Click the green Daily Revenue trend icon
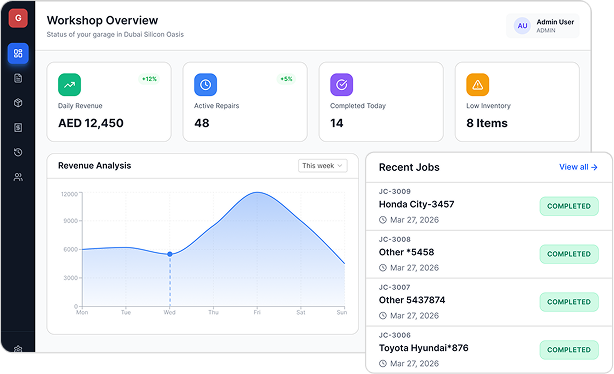 click(69, 85)
